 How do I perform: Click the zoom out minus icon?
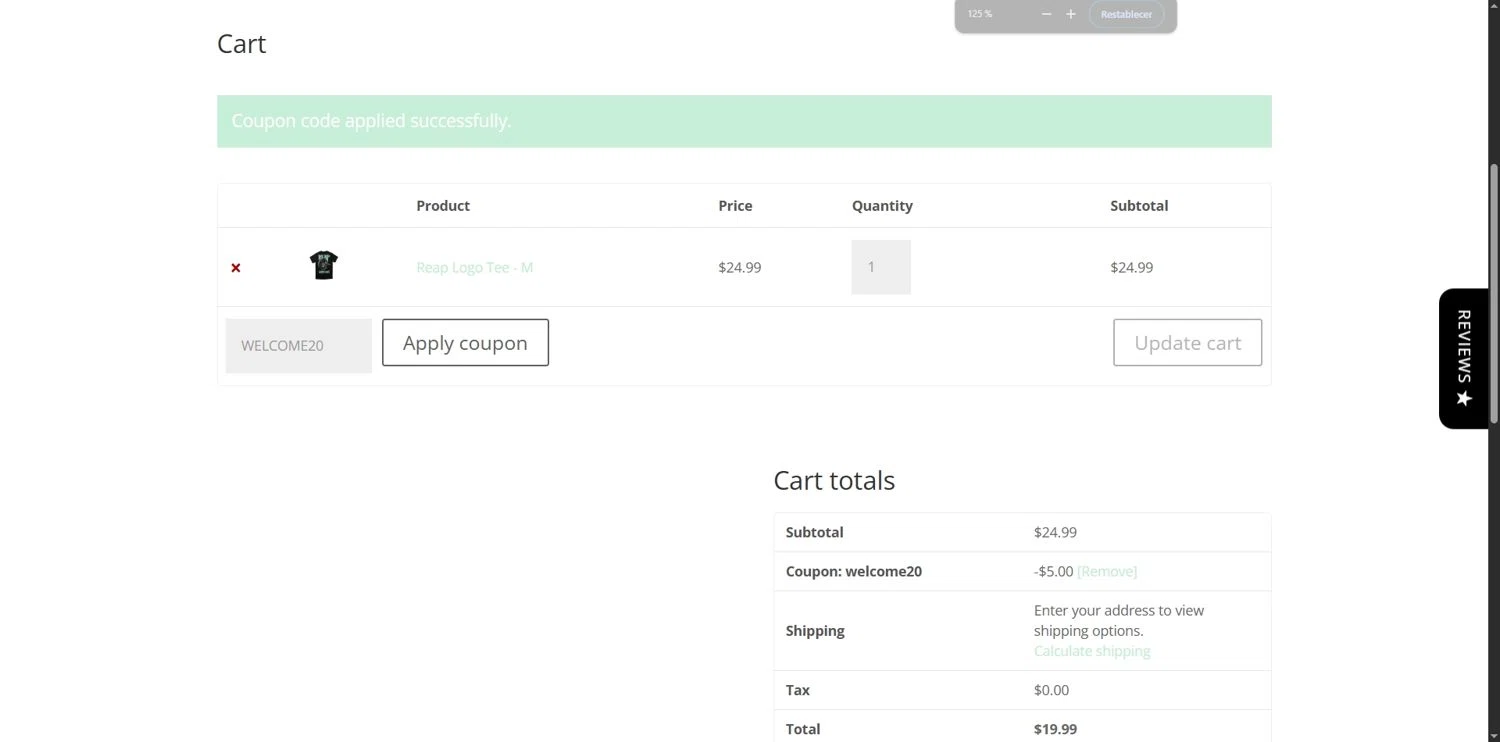tap(1046, 14)
